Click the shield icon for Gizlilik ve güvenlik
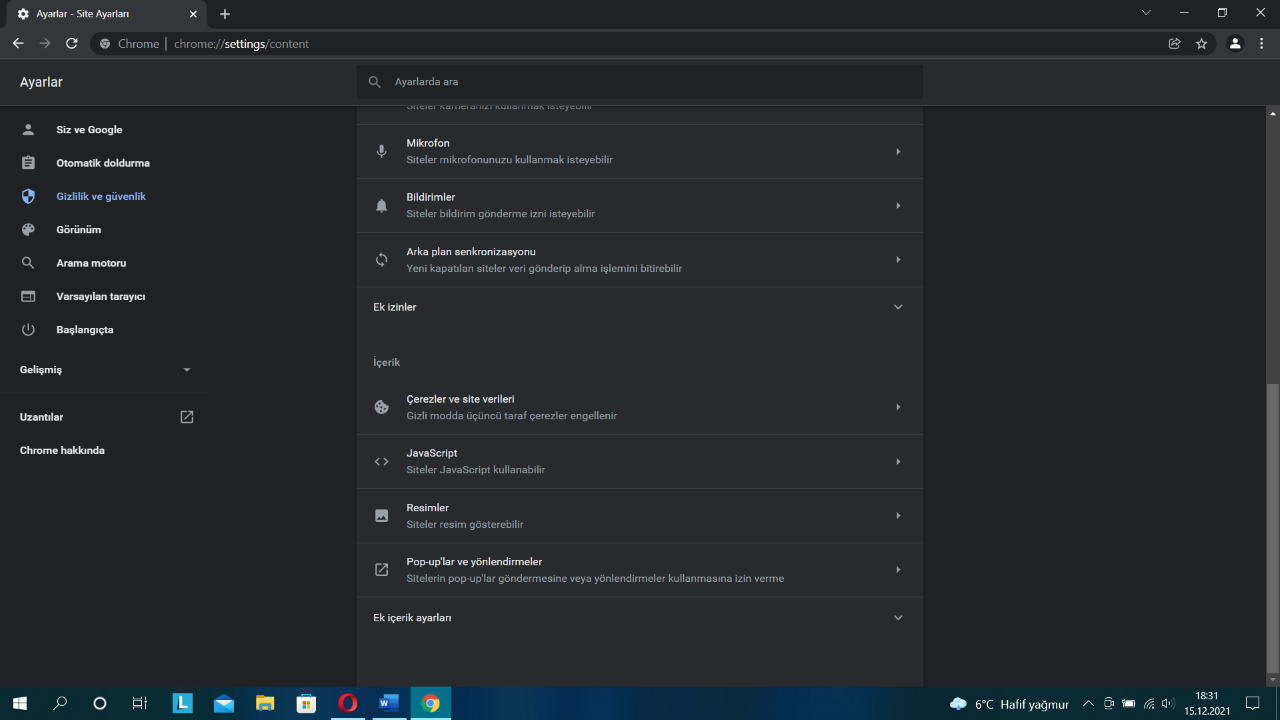1280x720 pixels. pyautogui.click(x=28, y=197)
